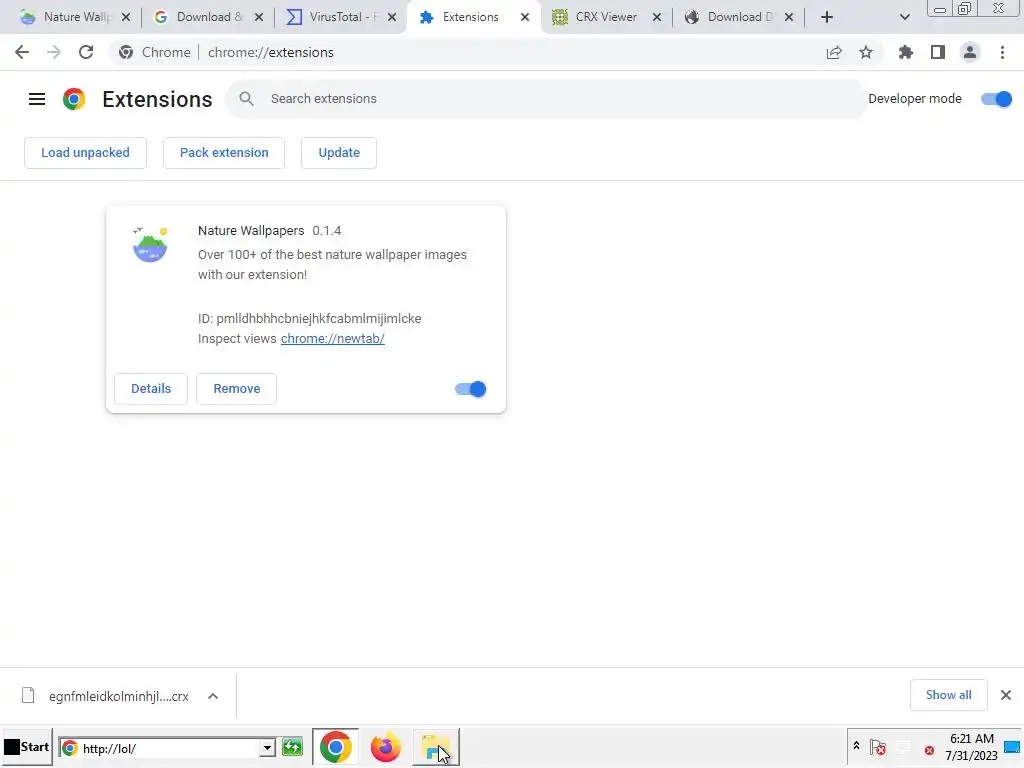1024x768 pixels.
Task: Open Details for Nature Wallpapers
Action: click(x=151, y=389)
